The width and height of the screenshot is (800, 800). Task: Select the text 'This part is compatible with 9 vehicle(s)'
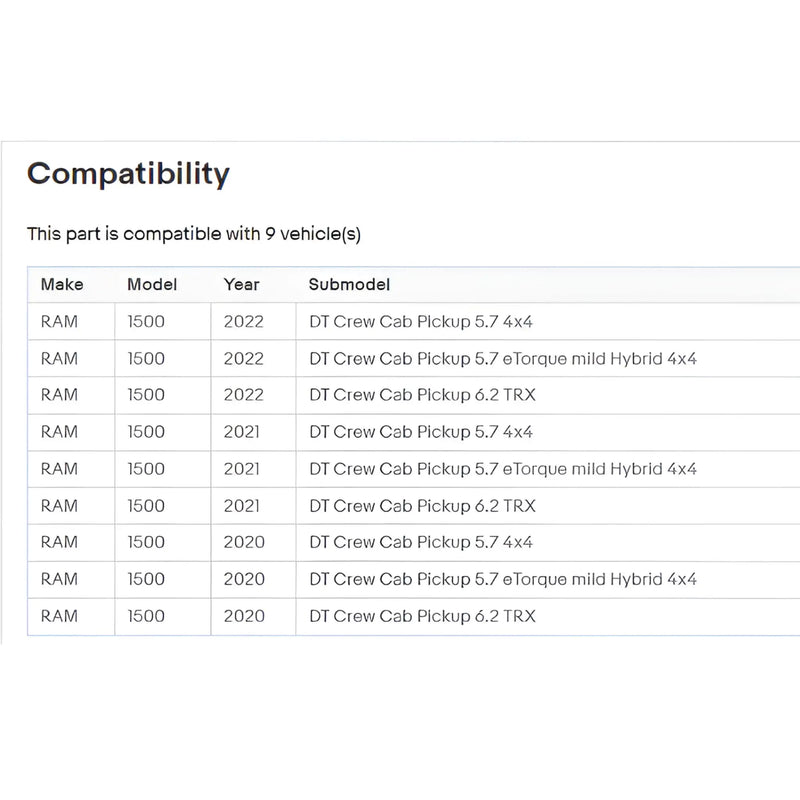pos(194,234)
